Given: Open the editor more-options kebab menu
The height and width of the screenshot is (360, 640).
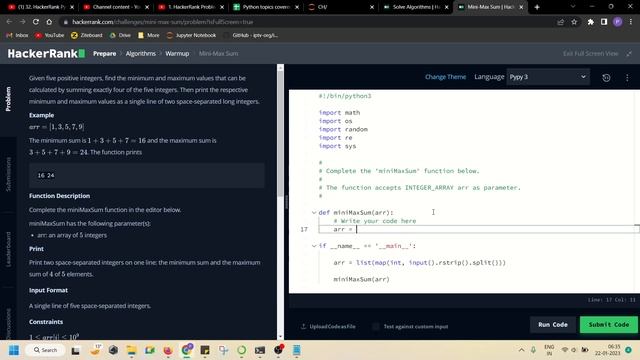Looking at the screenshot, I should [627, 78].
